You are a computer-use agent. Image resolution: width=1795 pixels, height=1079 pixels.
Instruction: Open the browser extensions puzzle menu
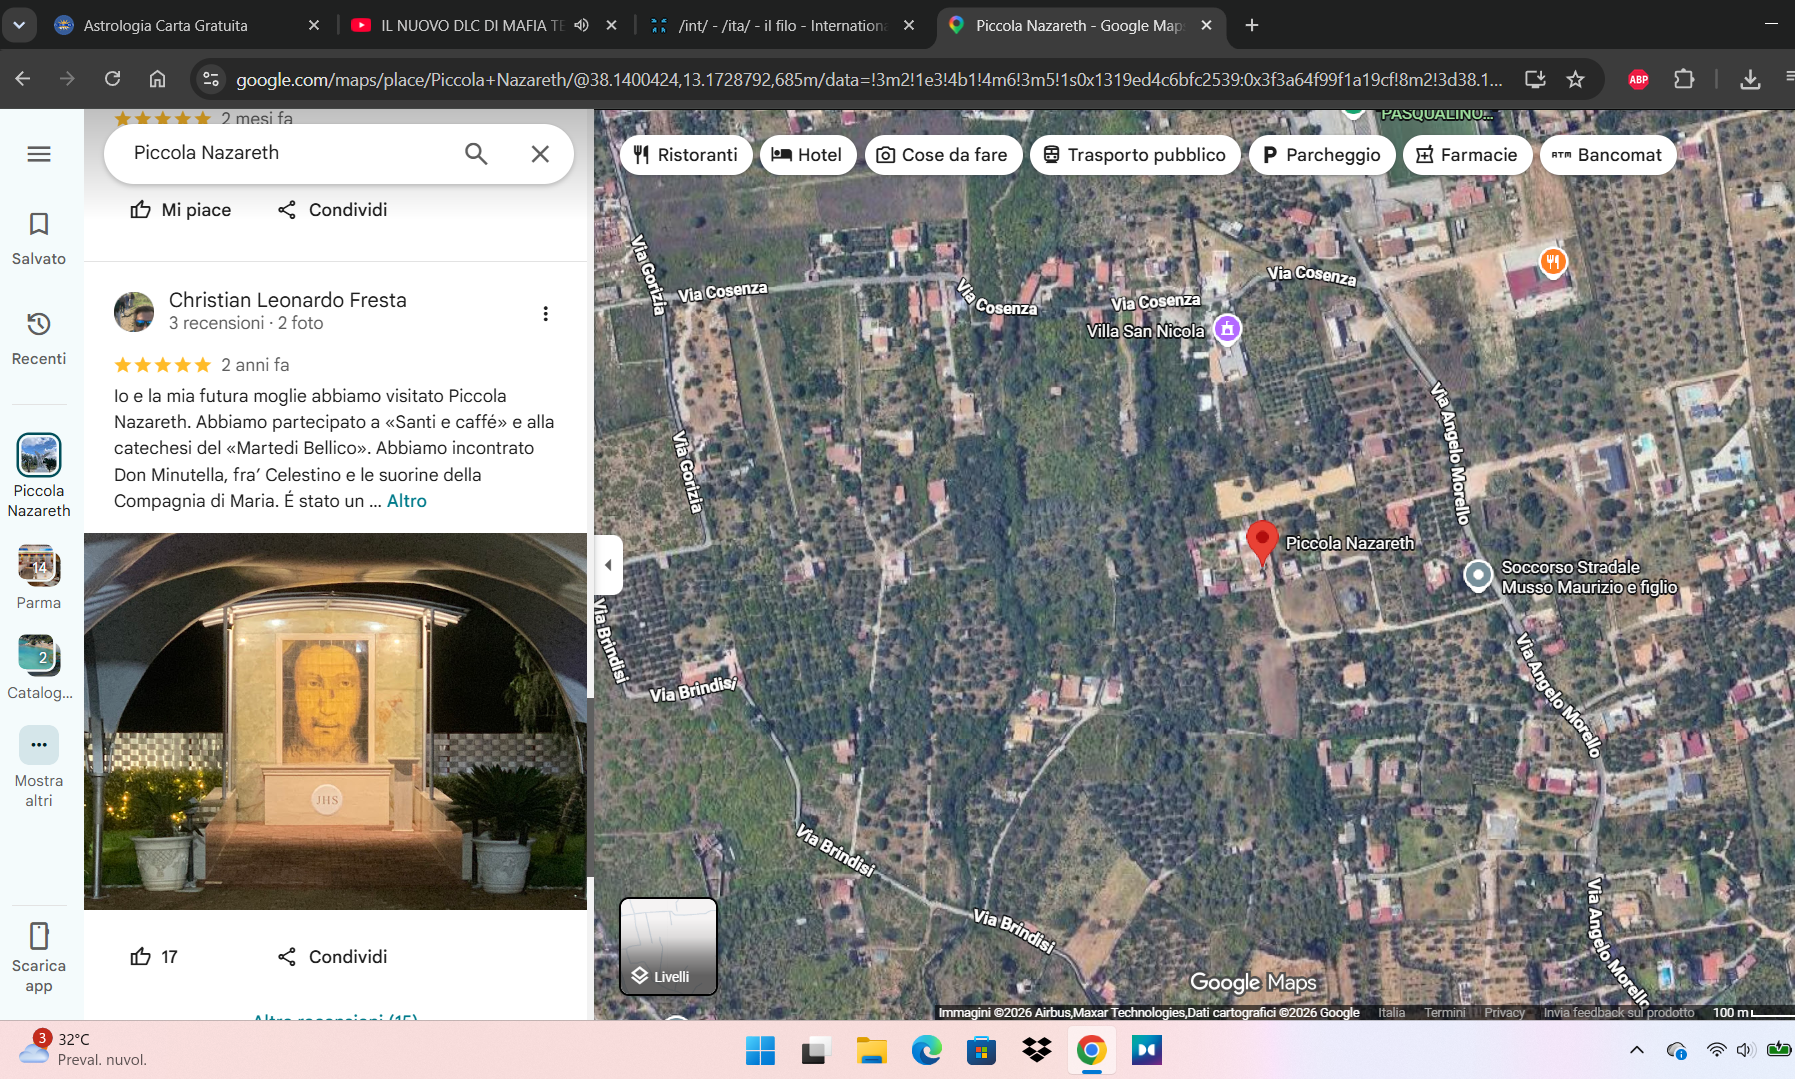[x=1684, y=79]
